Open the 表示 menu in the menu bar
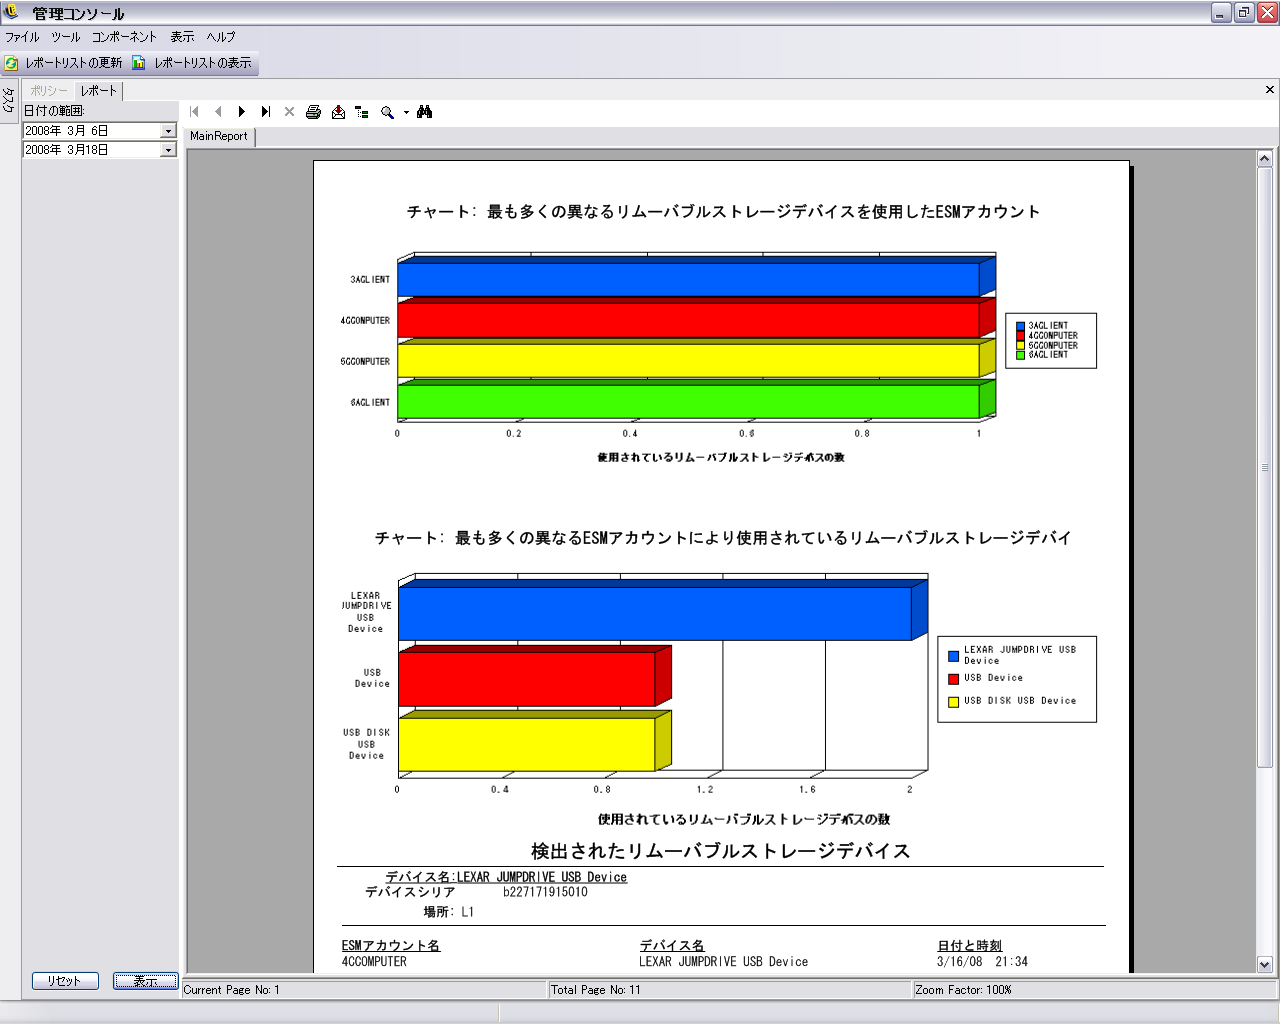The height and width of the screenshot is (1024, 1280). 182,37
